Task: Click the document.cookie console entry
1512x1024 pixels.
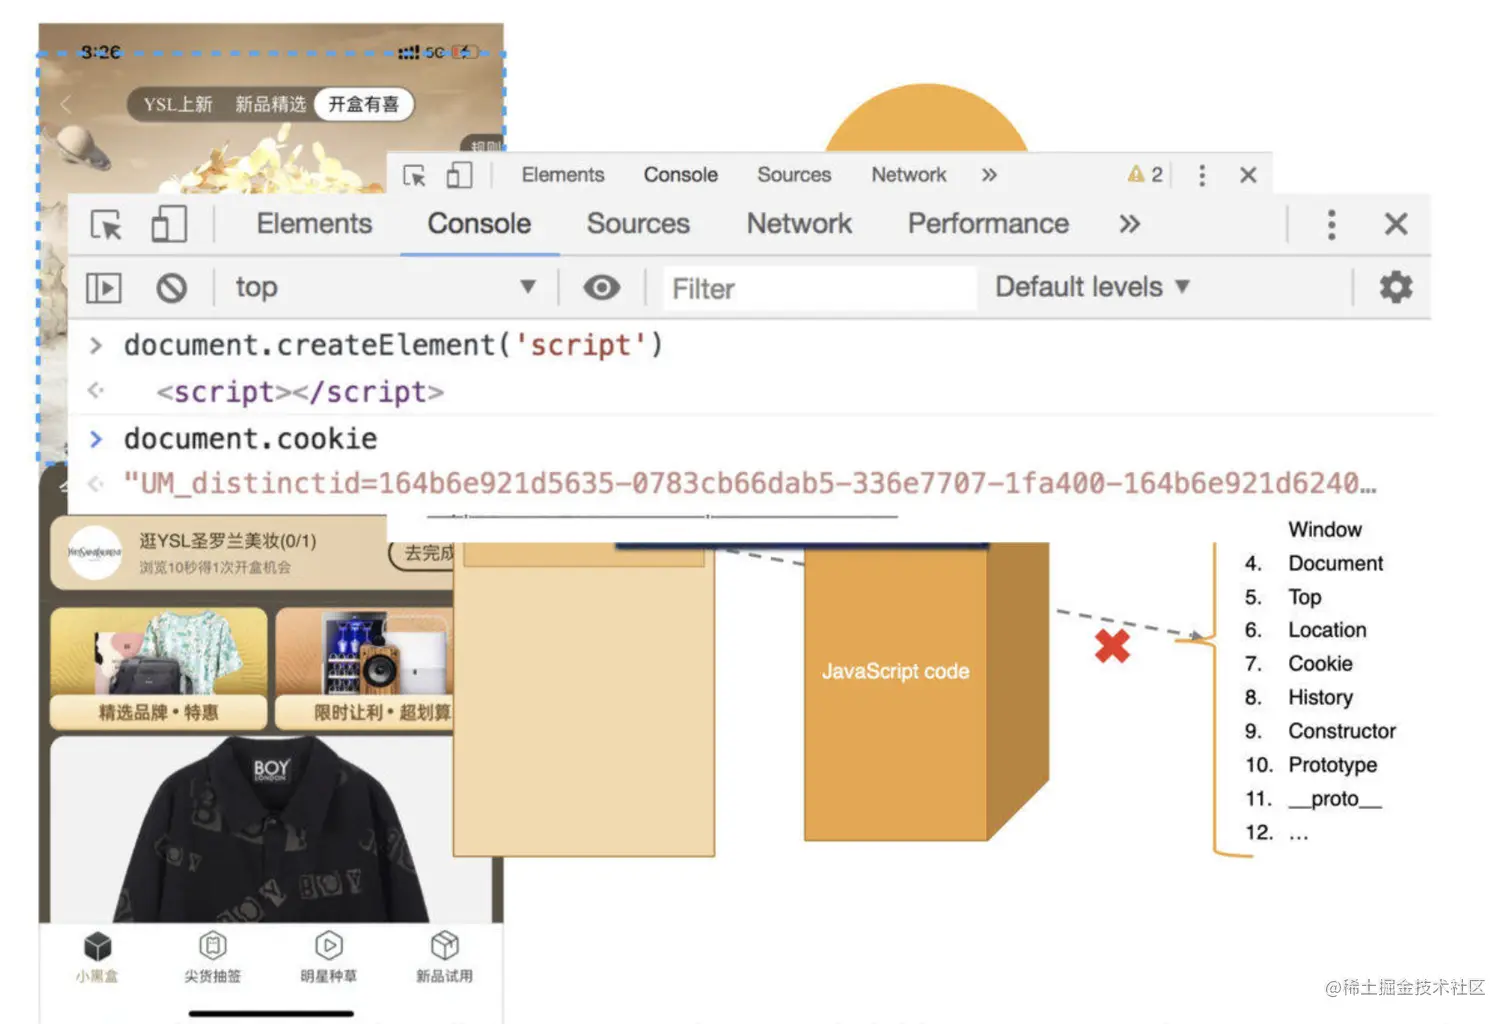Action: coord(250,439)
